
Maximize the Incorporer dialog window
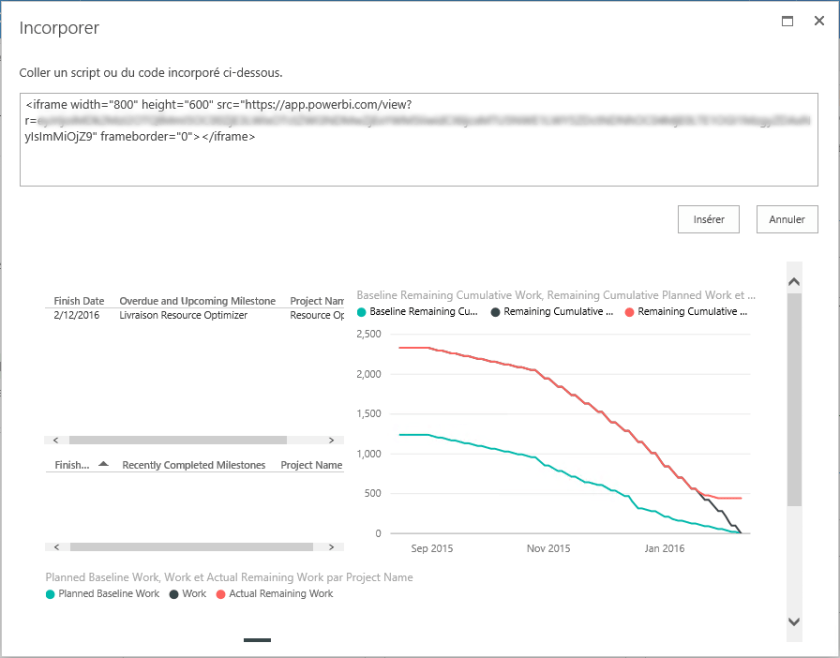tap(787, 21)
